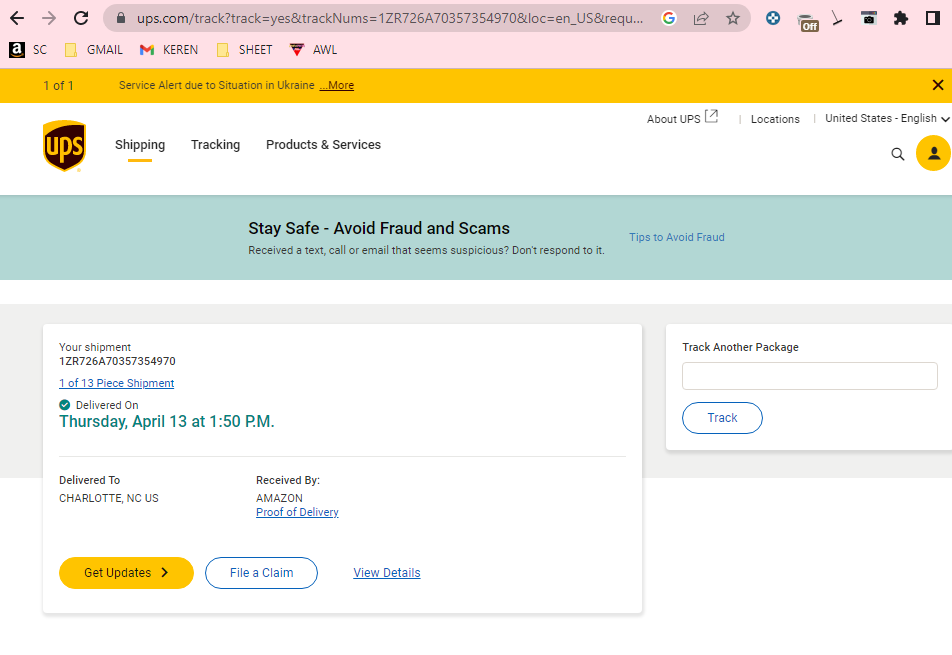This screenshot has width=952, height=655.
Task: Click the browser forward arrow
Action: (49, 18)
